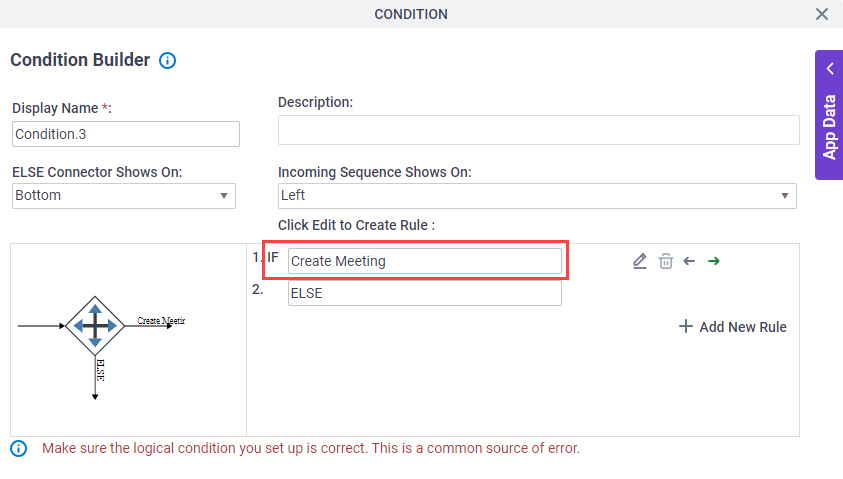Click the Description text field
Screen dimensions: 843x479
(x=538, y=130)
